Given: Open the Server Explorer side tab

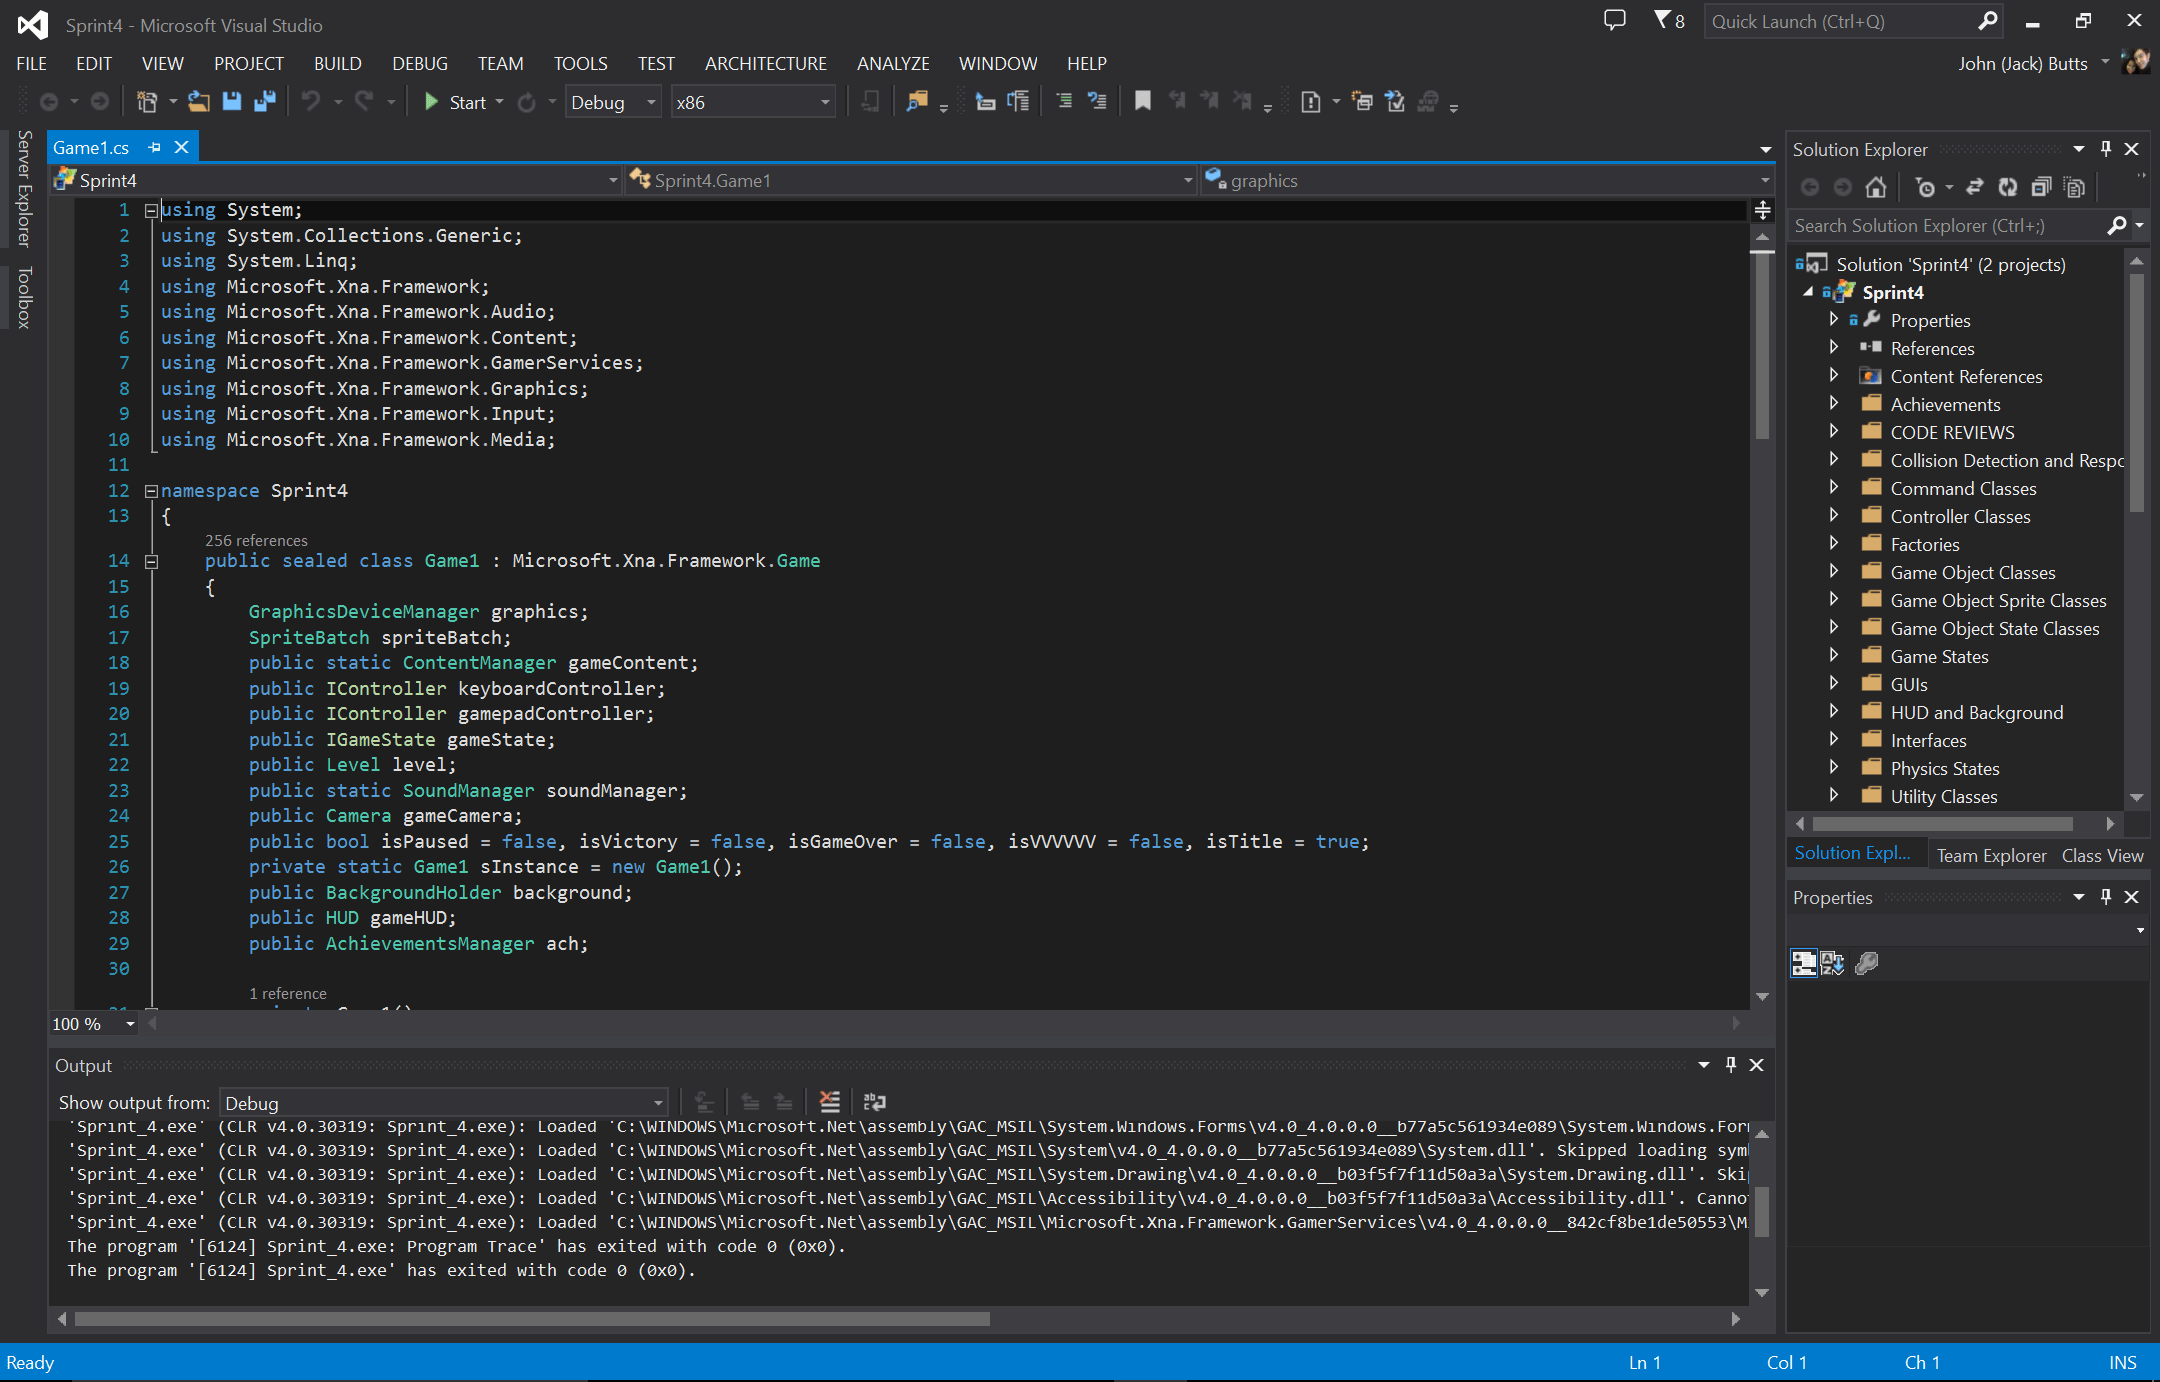Looking at the screenshot, I should (x=24, y=188).
